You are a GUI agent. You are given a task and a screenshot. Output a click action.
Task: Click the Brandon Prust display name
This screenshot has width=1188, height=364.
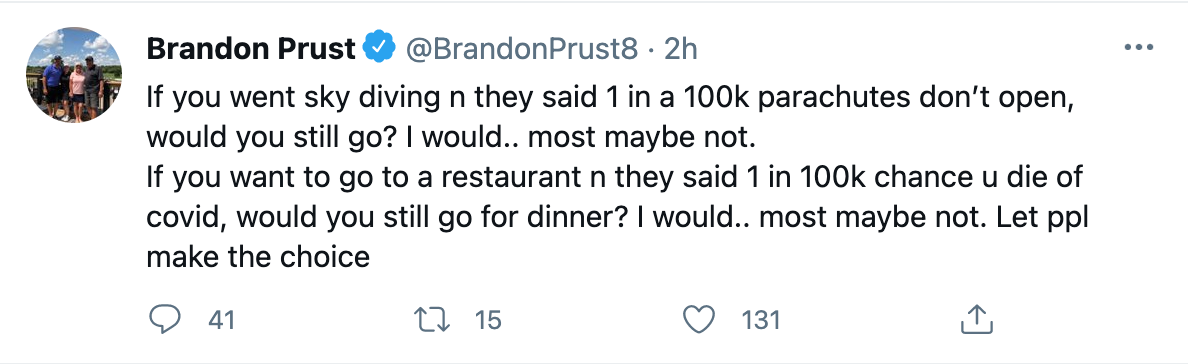pos(251,49)
